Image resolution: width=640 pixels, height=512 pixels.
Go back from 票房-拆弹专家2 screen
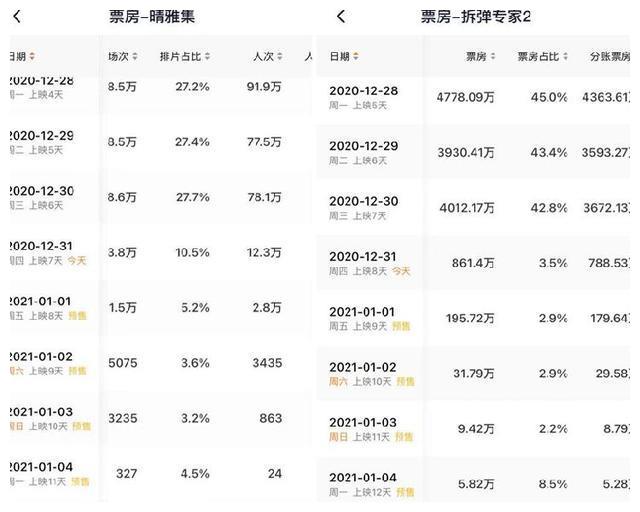pyautogui.click(x=341, y=17)
